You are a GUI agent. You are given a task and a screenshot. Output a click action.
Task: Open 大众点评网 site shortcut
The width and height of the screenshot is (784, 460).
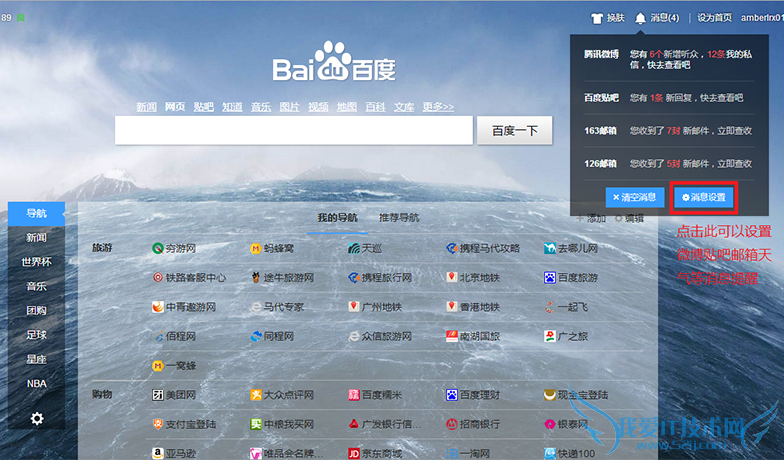282,395
